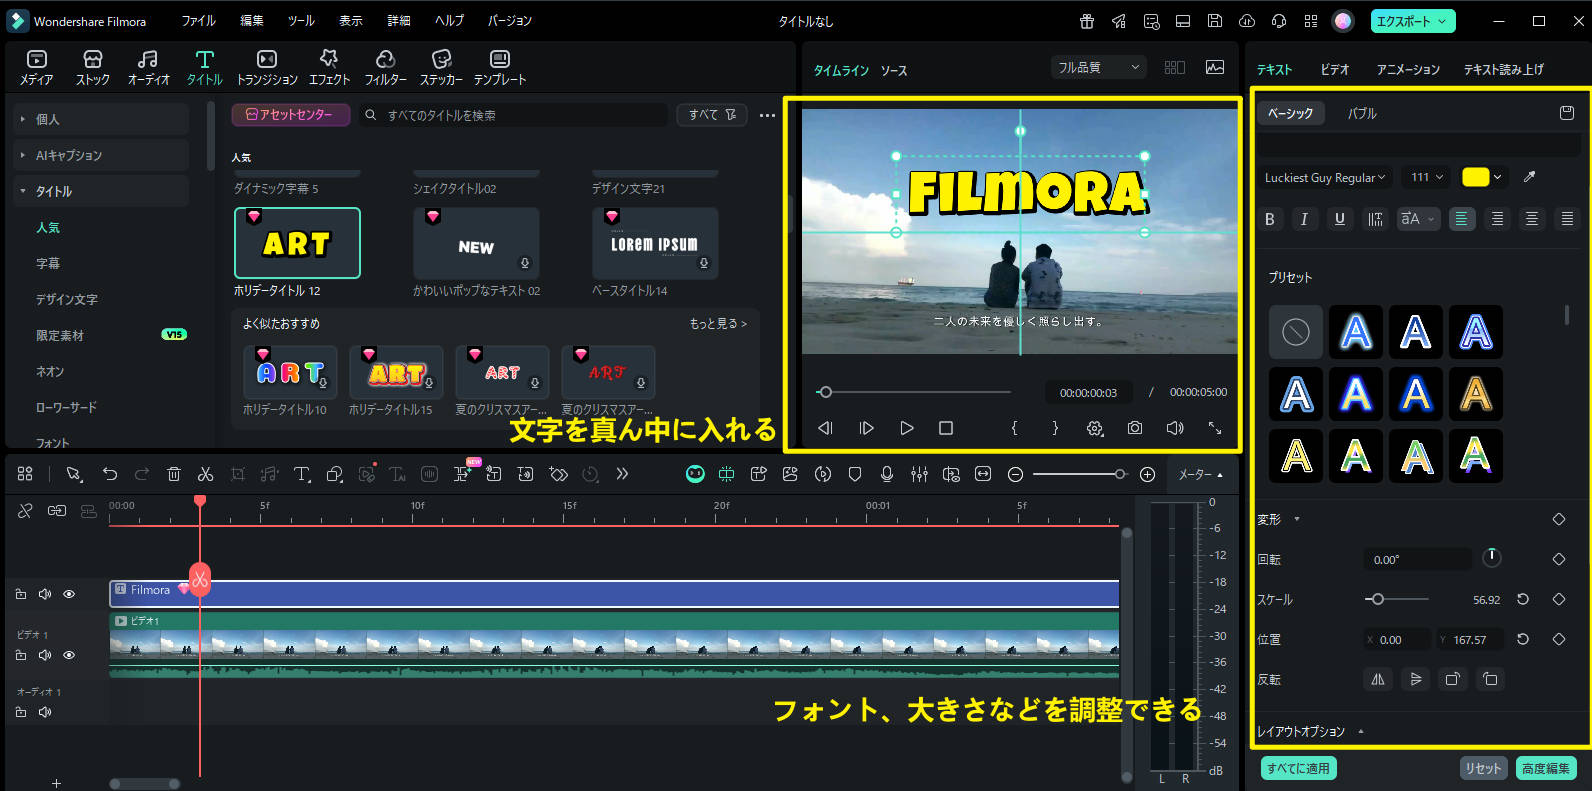The width and height of the screenshot is (1592, 791).
Task: Open the text color dropdown arrow
Action: click(1497, 177)
